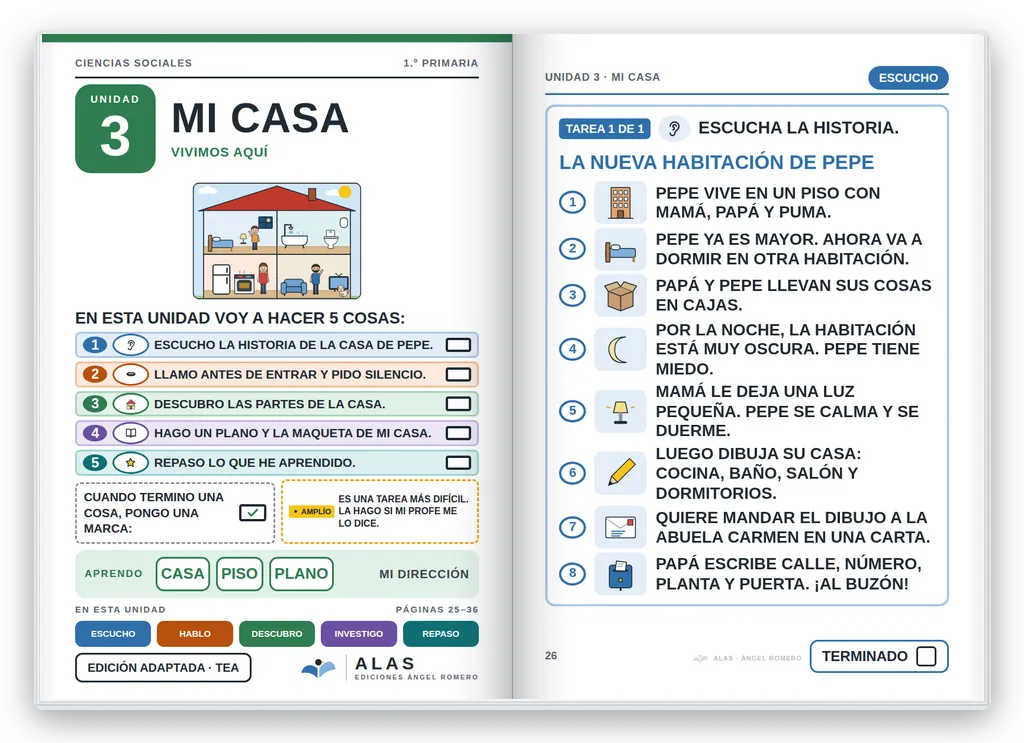Click the PLANO vocabulary word box
Screen dimensions: 1024x743
[x=301, y=574]
